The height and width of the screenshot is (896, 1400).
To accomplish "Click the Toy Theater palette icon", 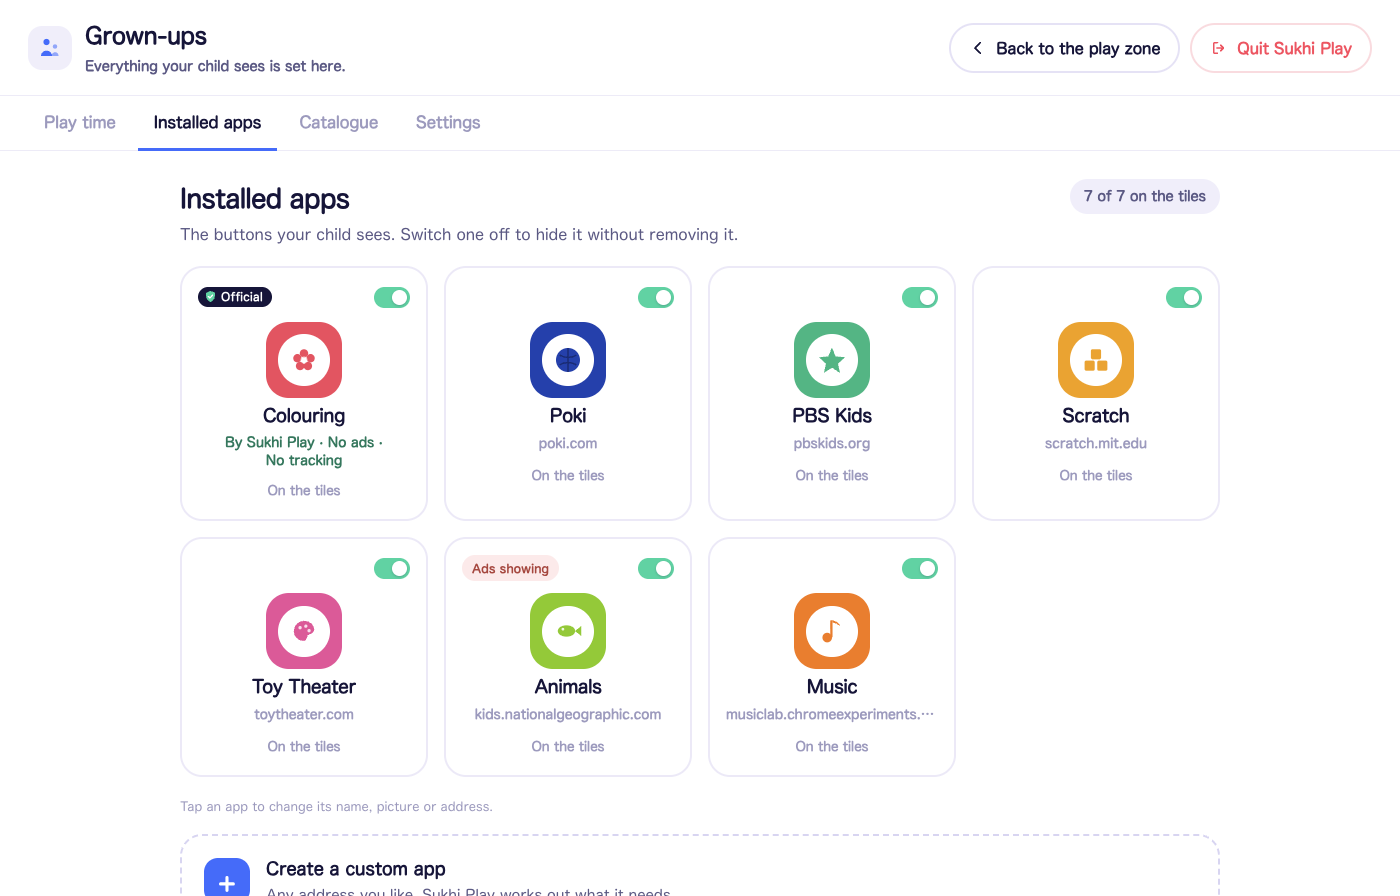I will (304, 631).
